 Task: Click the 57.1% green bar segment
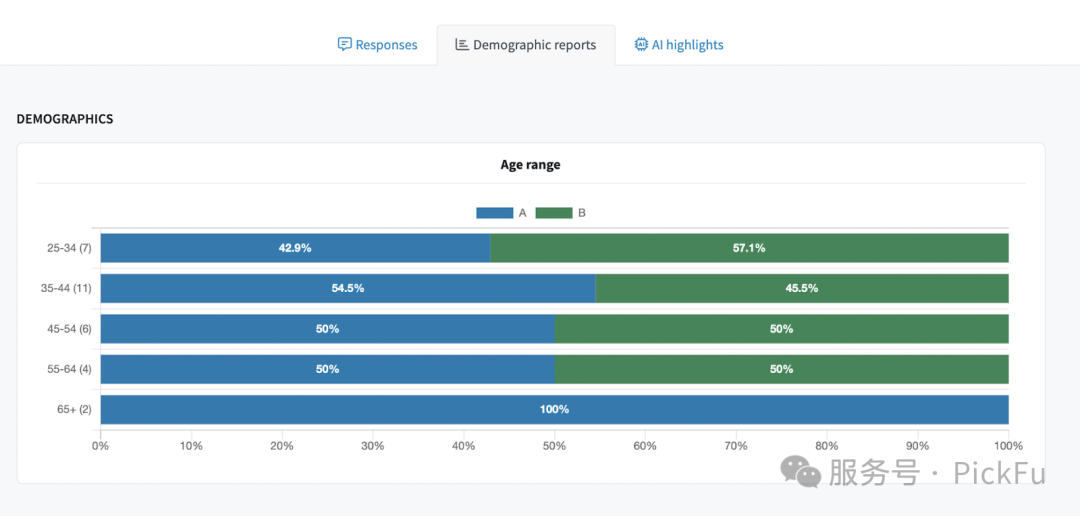(749, 248)
